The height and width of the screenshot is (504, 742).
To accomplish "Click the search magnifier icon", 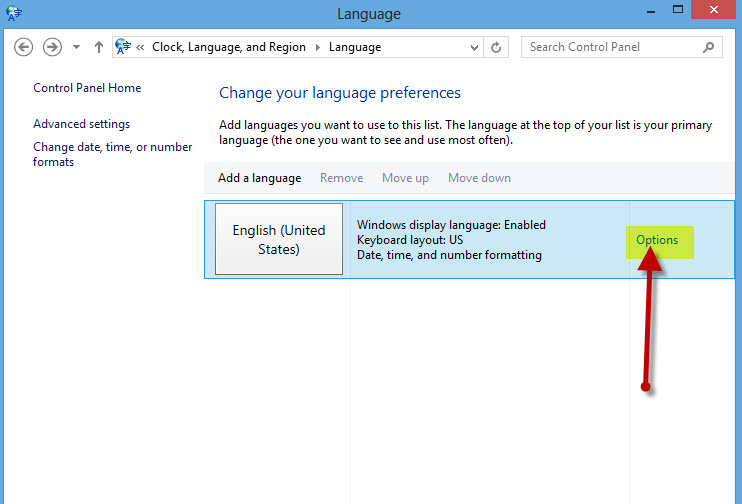I will pyautogui.click(x=708, y=47).
